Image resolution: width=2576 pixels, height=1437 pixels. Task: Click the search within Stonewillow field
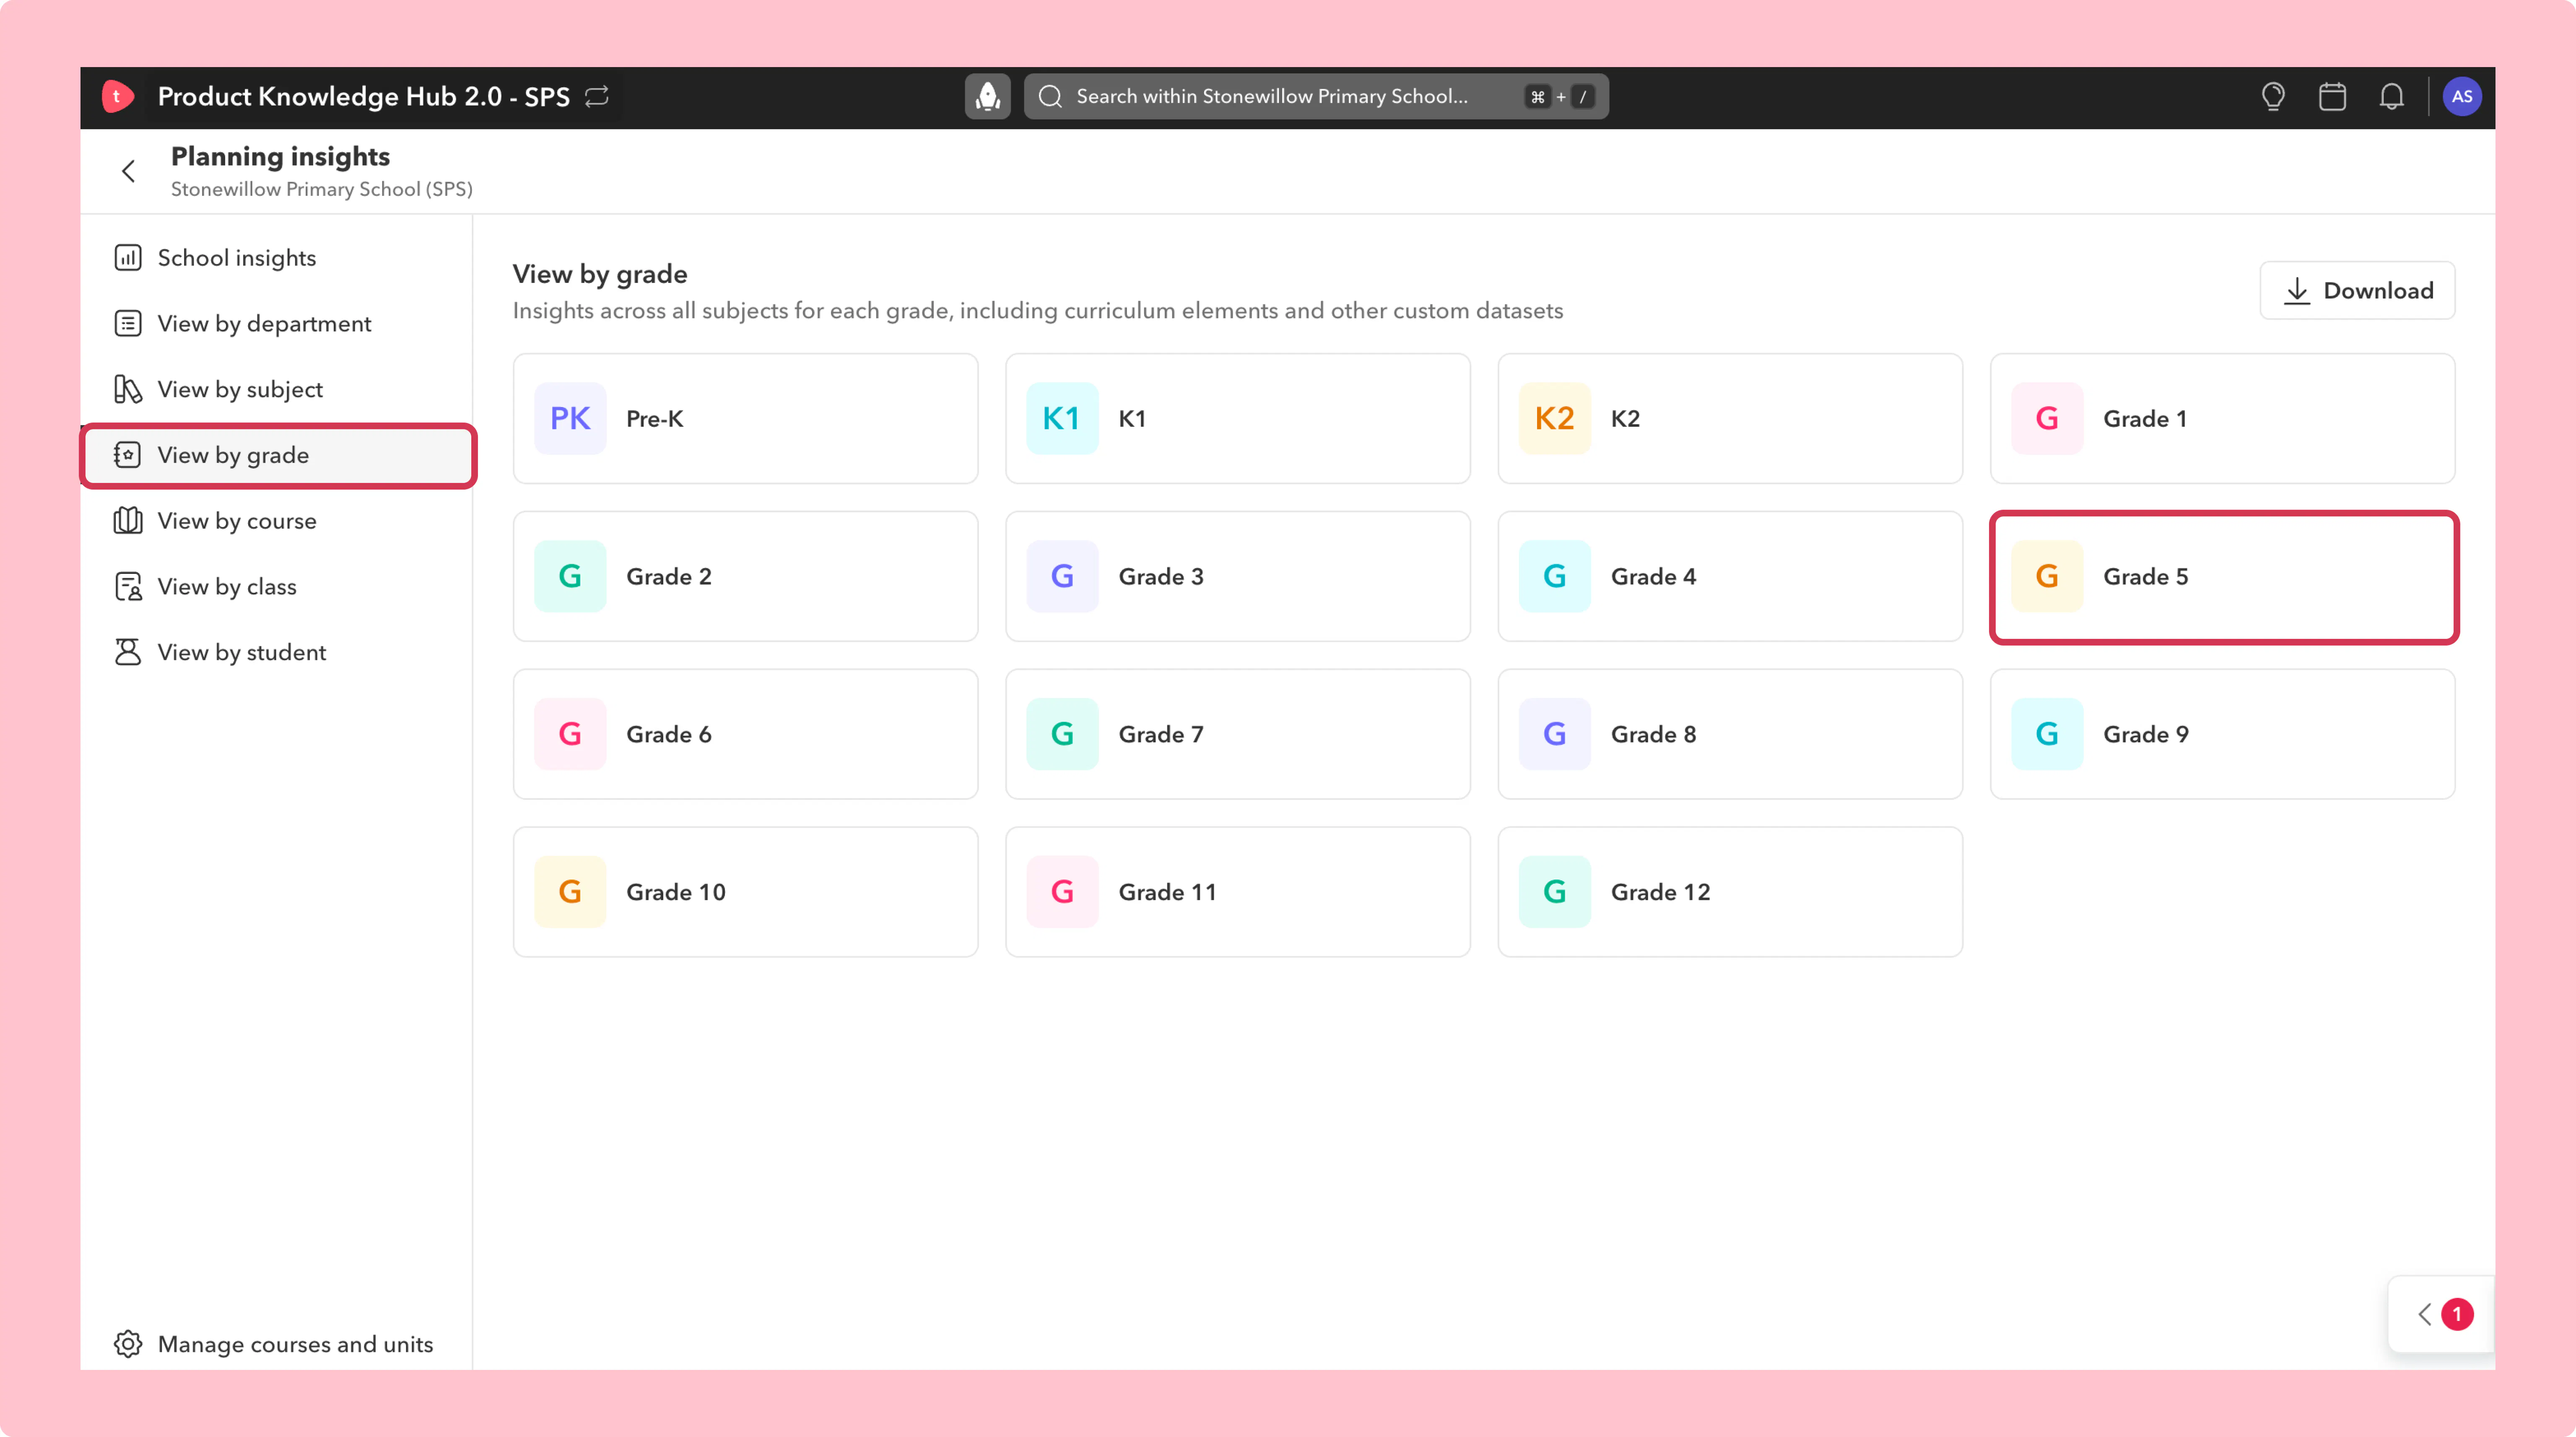click(1316, 96)
